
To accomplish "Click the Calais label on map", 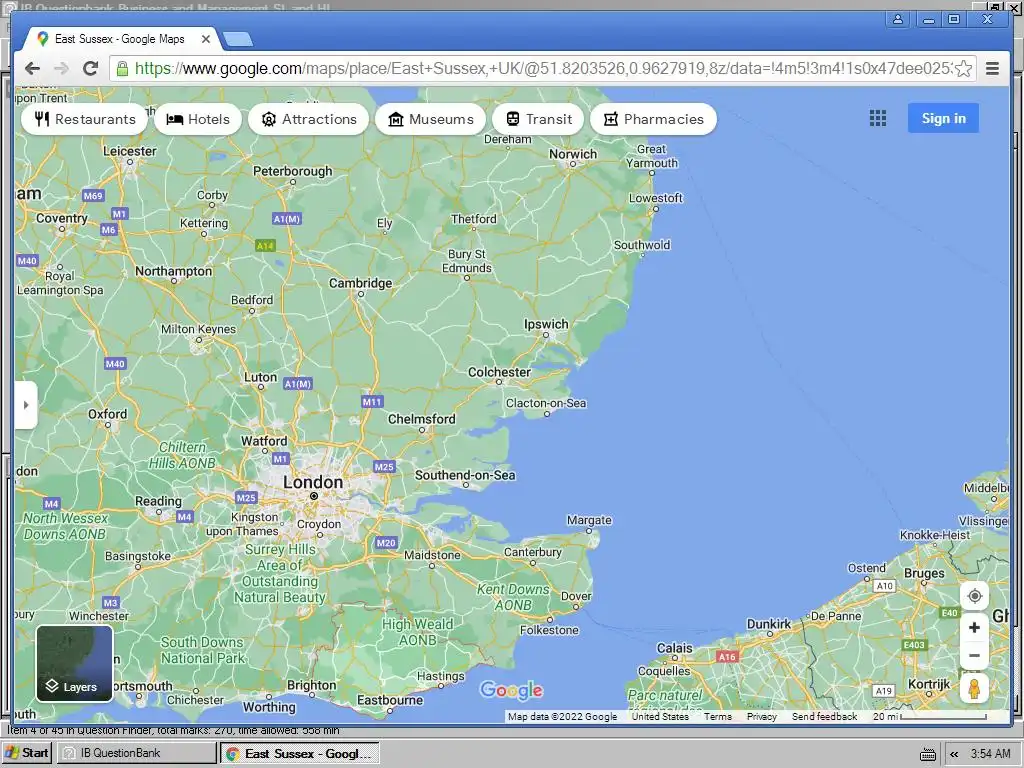I will click(x=675, y=648).
